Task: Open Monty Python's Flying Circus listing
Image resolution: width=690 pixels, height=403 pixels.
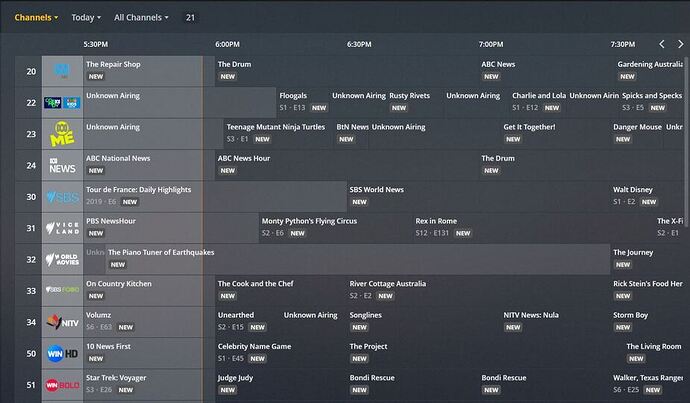Action: (335, 228)
